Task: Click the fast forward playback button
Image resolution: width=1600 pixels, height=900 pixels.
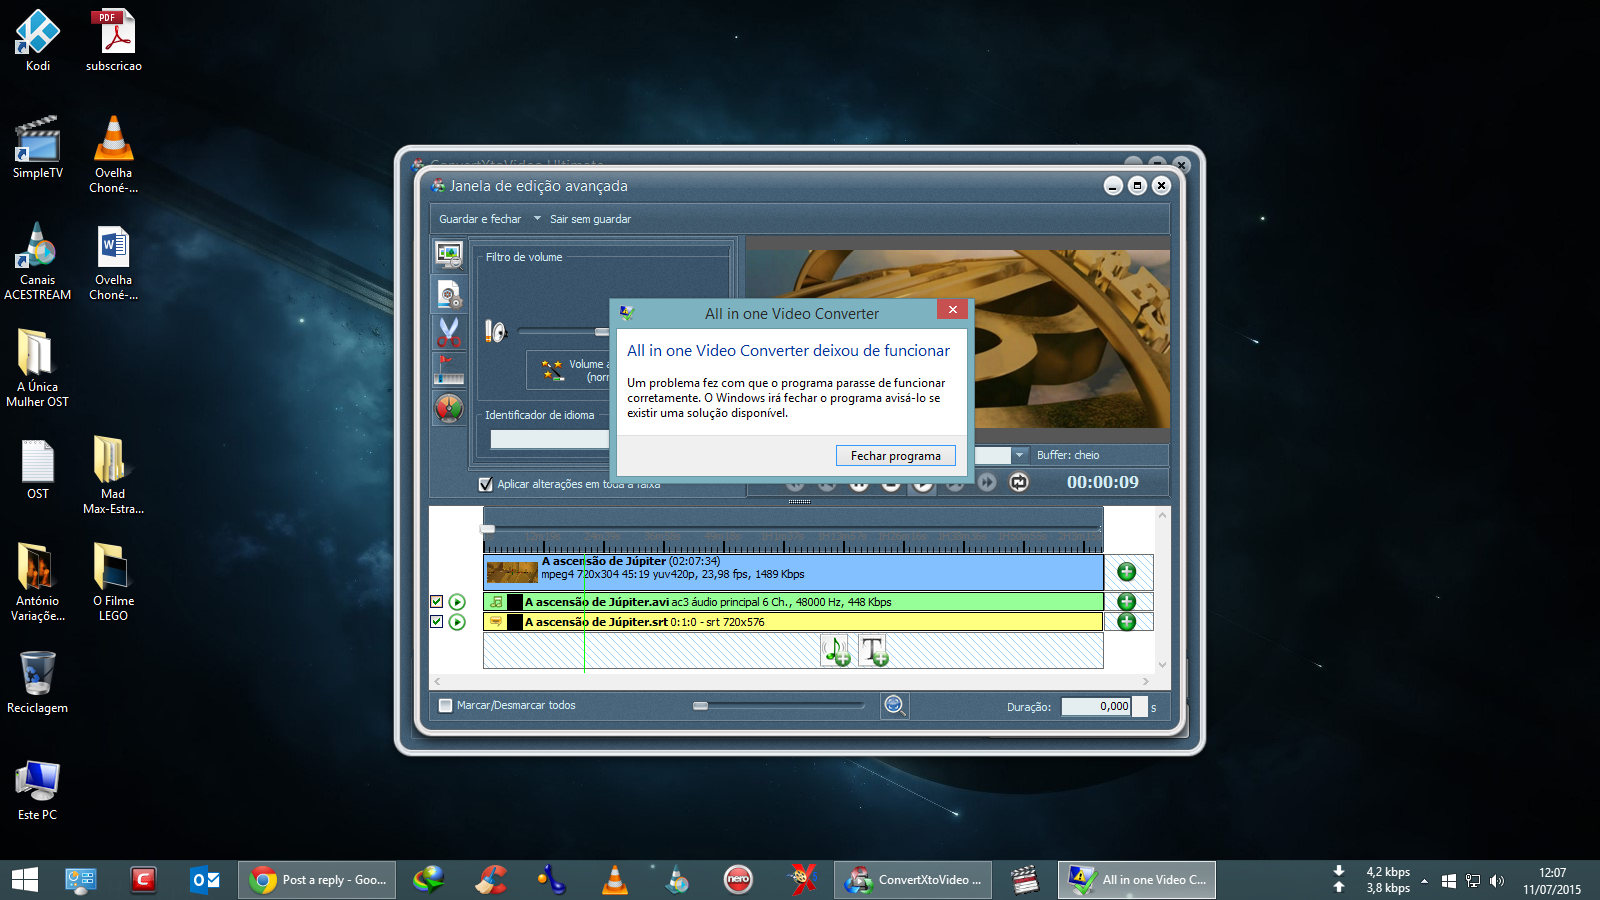Action: tap(987, 482)
